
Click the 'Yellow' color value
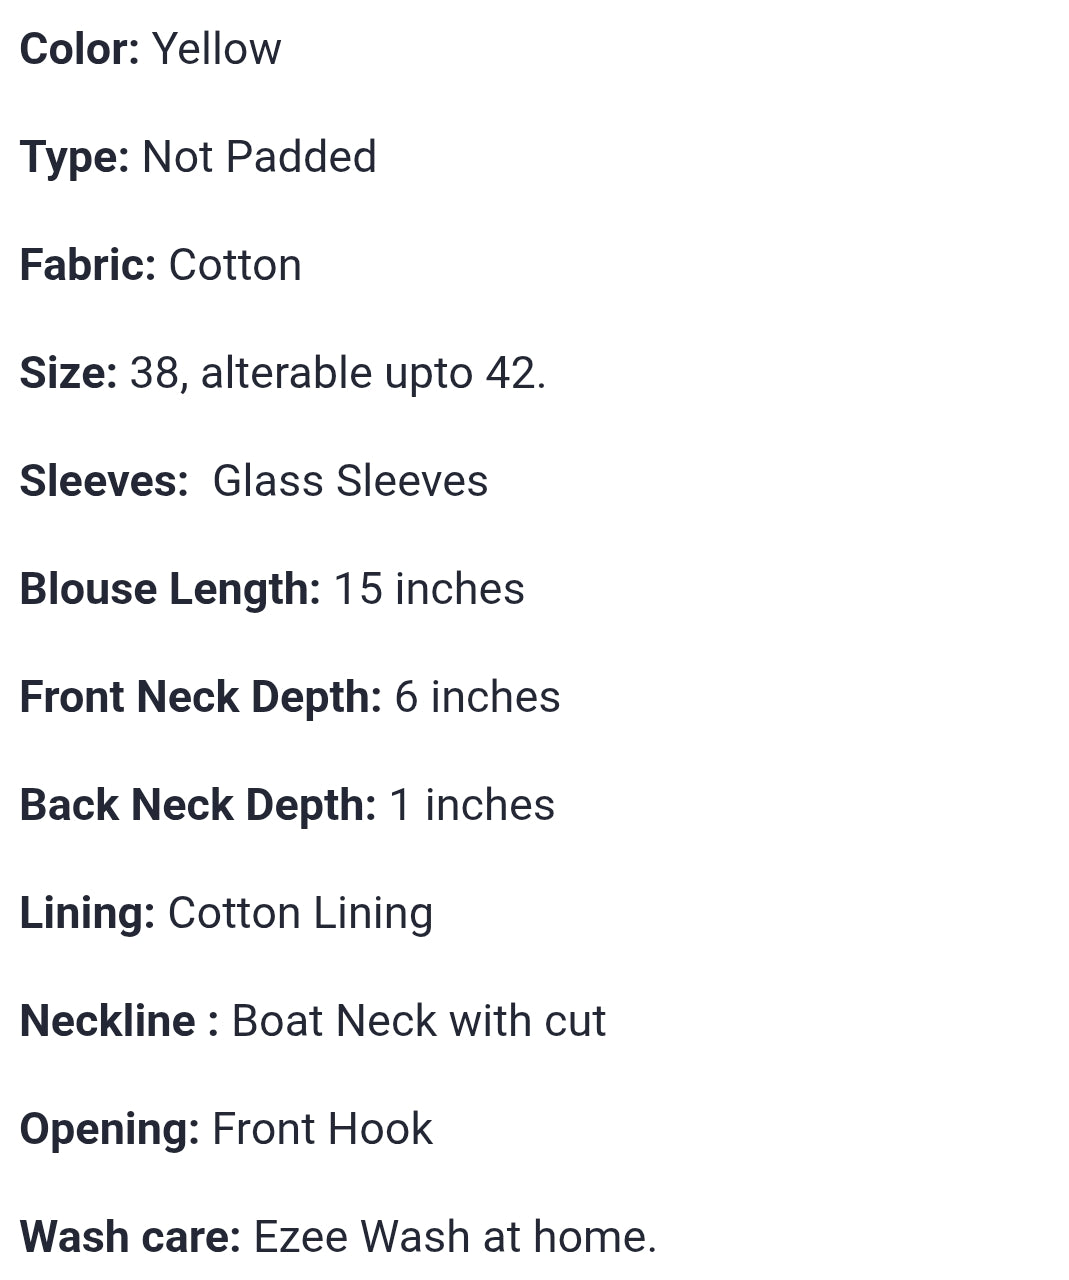tap(217, 49)
